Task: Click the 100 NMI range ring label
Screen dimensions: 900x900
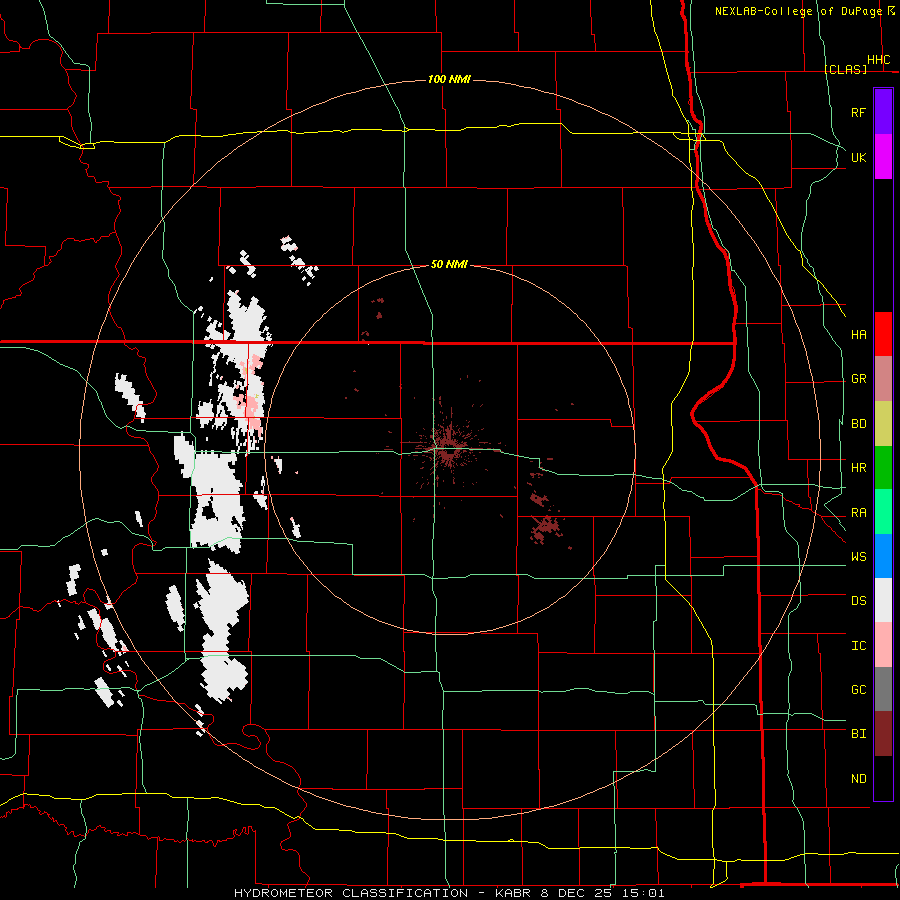Action: click(x=449, y=79)
